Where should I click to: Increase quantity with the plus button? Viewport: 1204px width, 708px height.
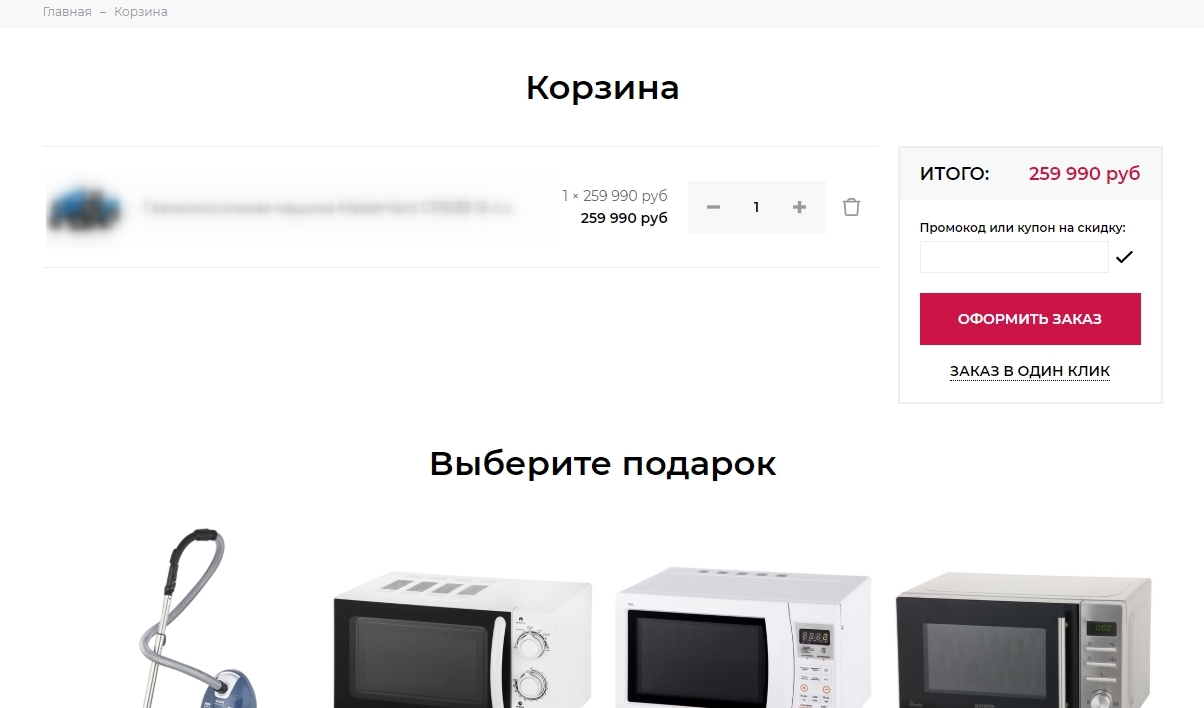click(x=799, y=207)
